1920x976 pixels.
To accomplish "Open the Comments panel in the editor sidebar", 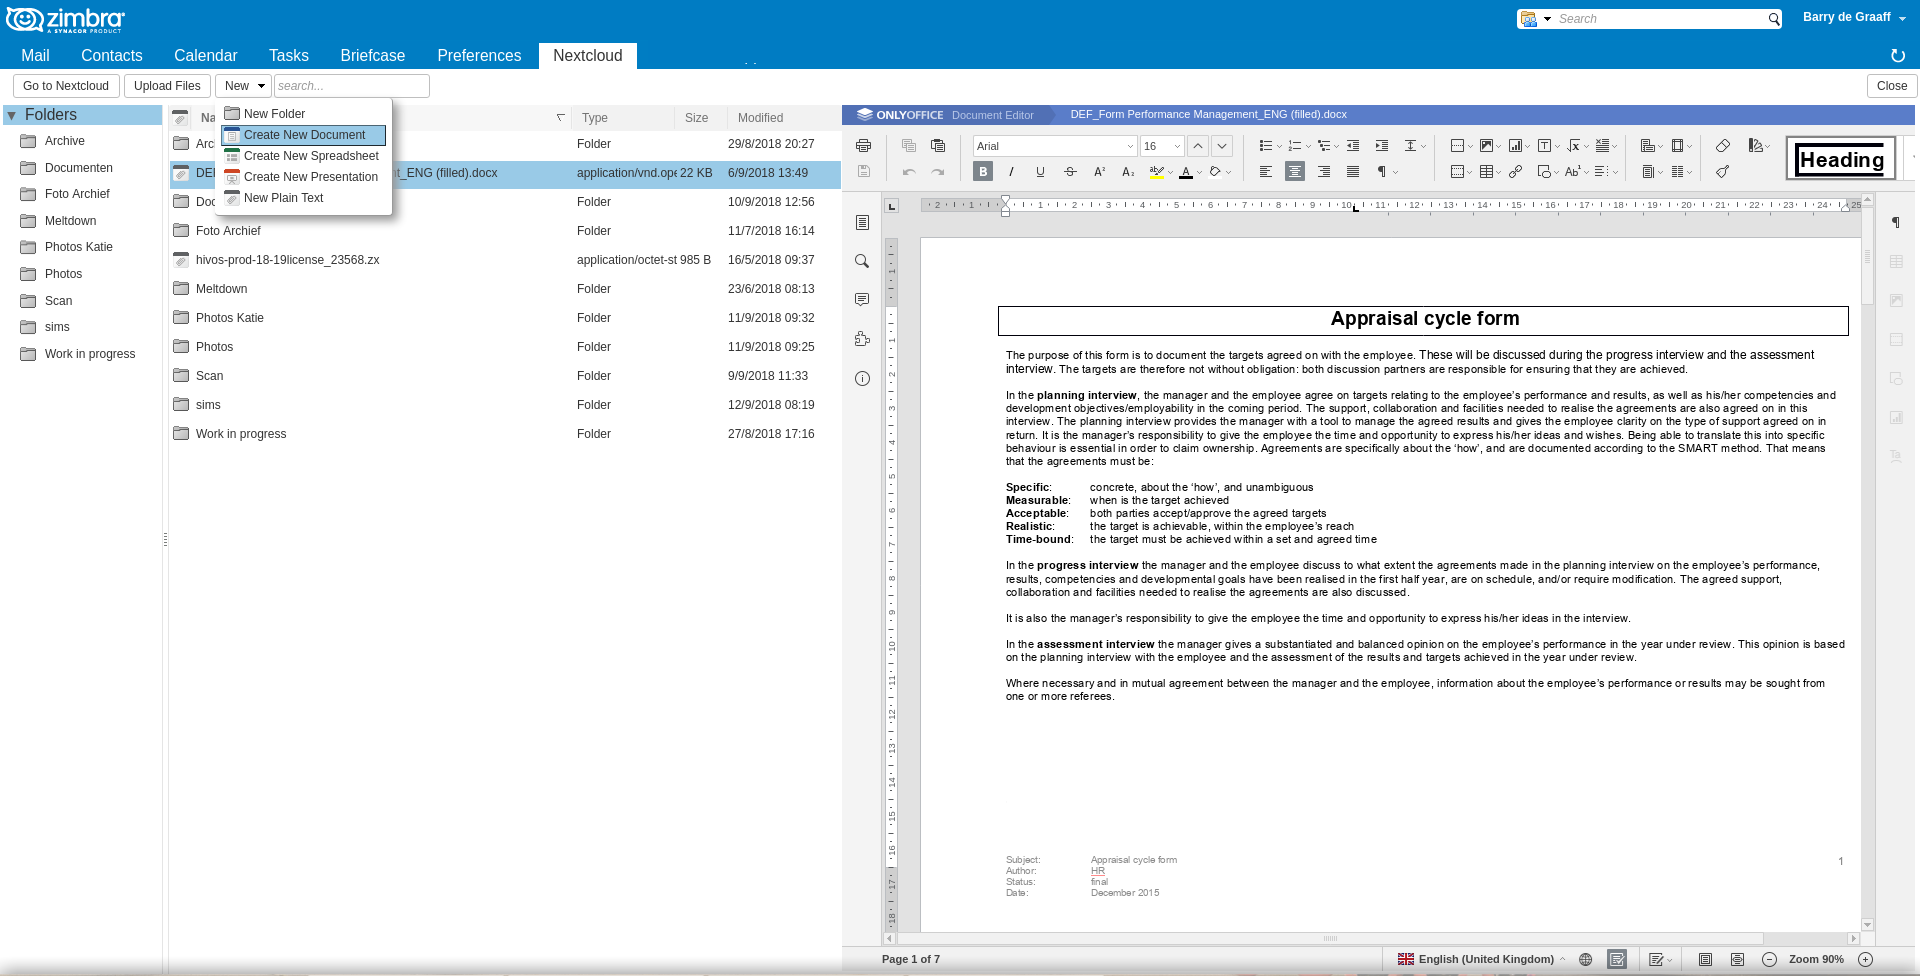I will pyautogui.click(x=862, y=300).
